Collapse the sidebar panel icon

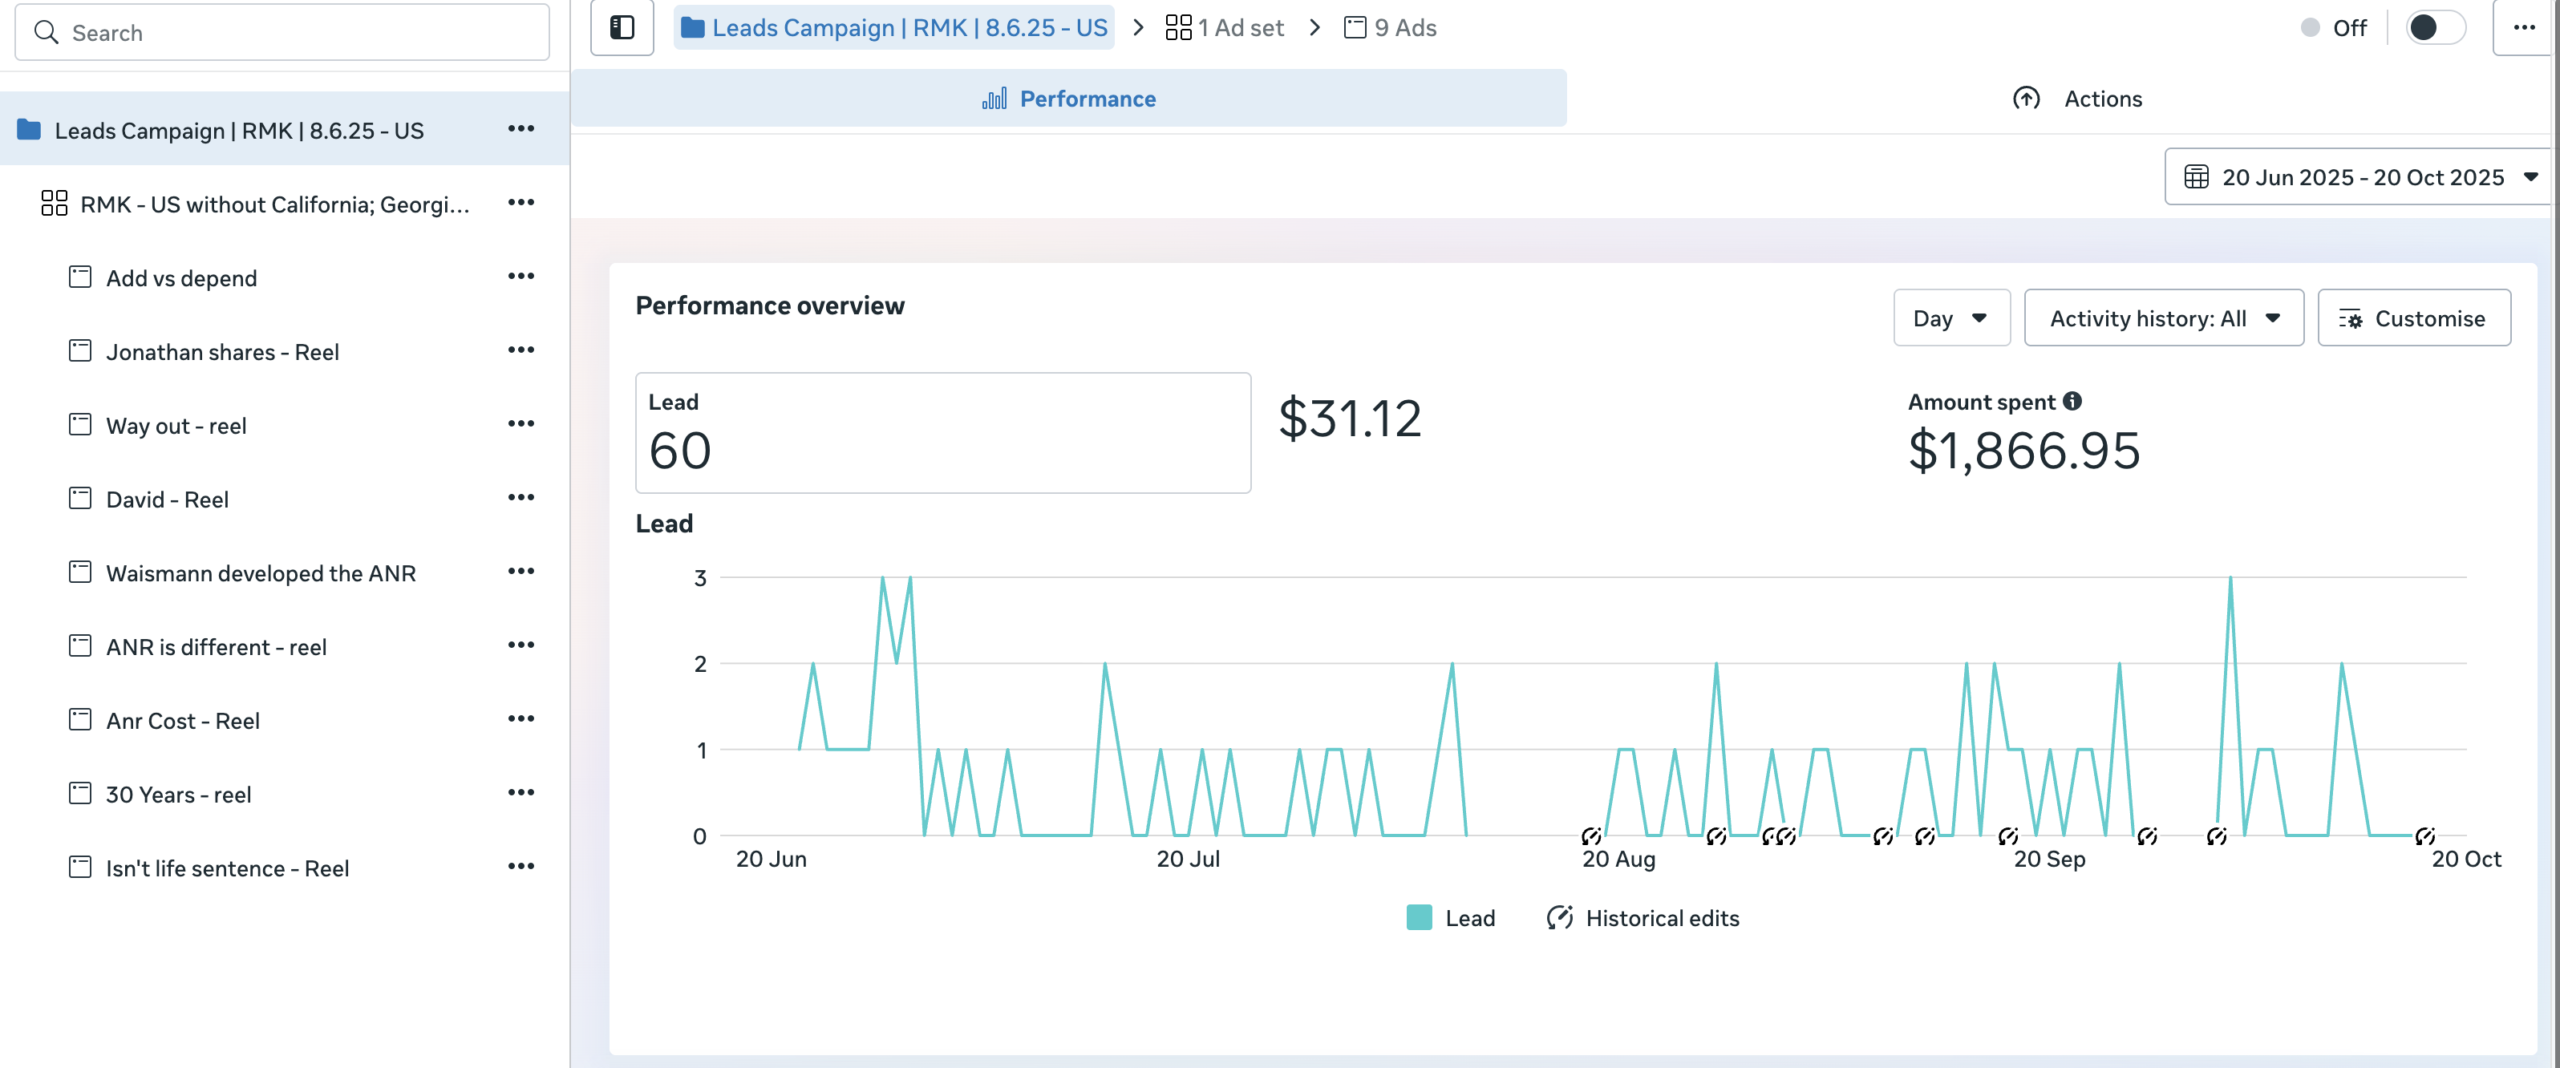tap(622, 28)
